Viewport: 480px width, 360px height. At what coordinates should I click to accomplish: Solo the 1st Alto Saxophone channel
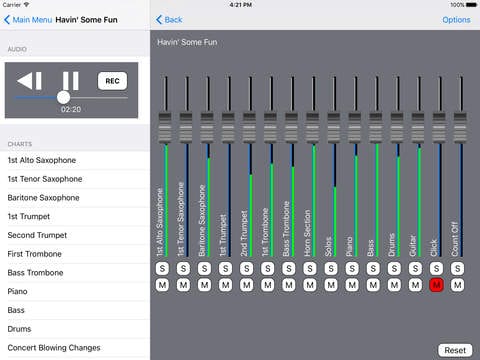pyautogui.click(x=162, y=268)
